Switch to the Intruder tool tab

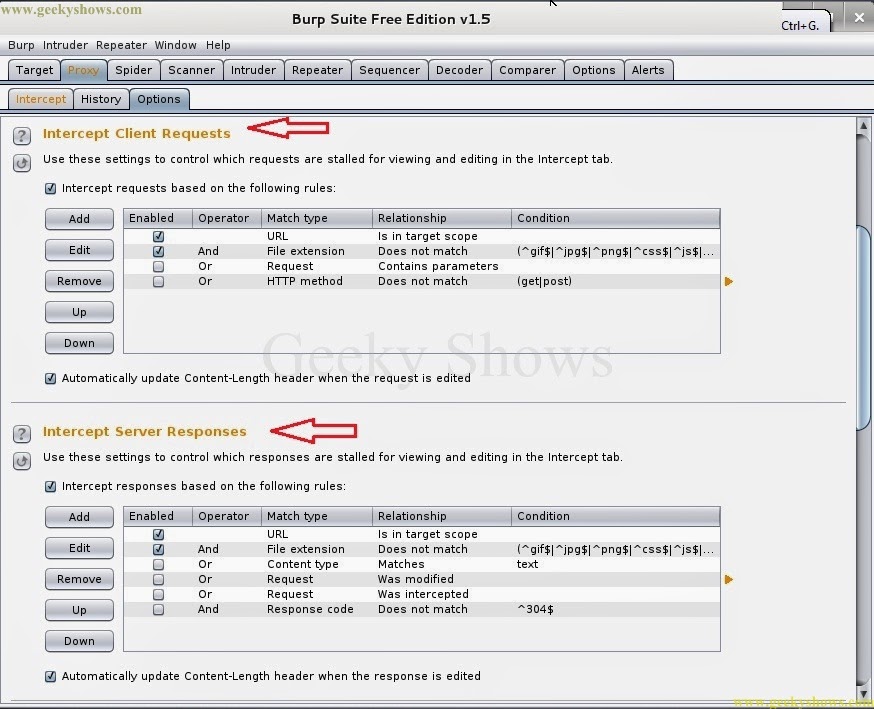[254, 70]
